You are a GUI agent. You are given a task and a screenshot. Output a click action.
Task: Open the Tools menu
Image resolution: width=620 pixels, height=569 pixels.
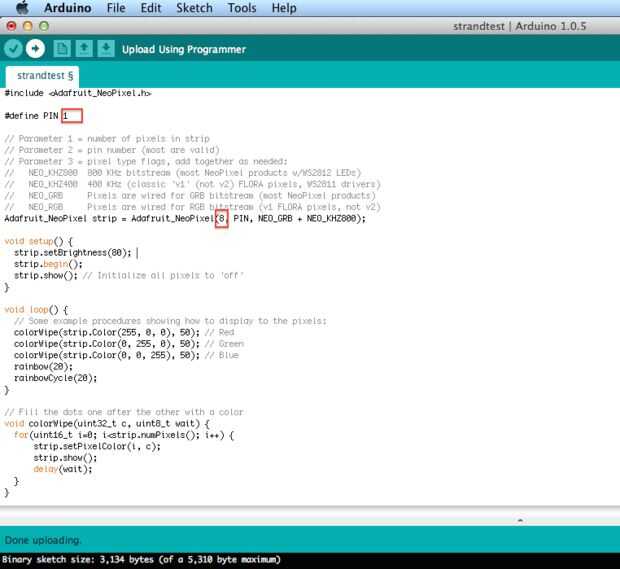[242, 8]
